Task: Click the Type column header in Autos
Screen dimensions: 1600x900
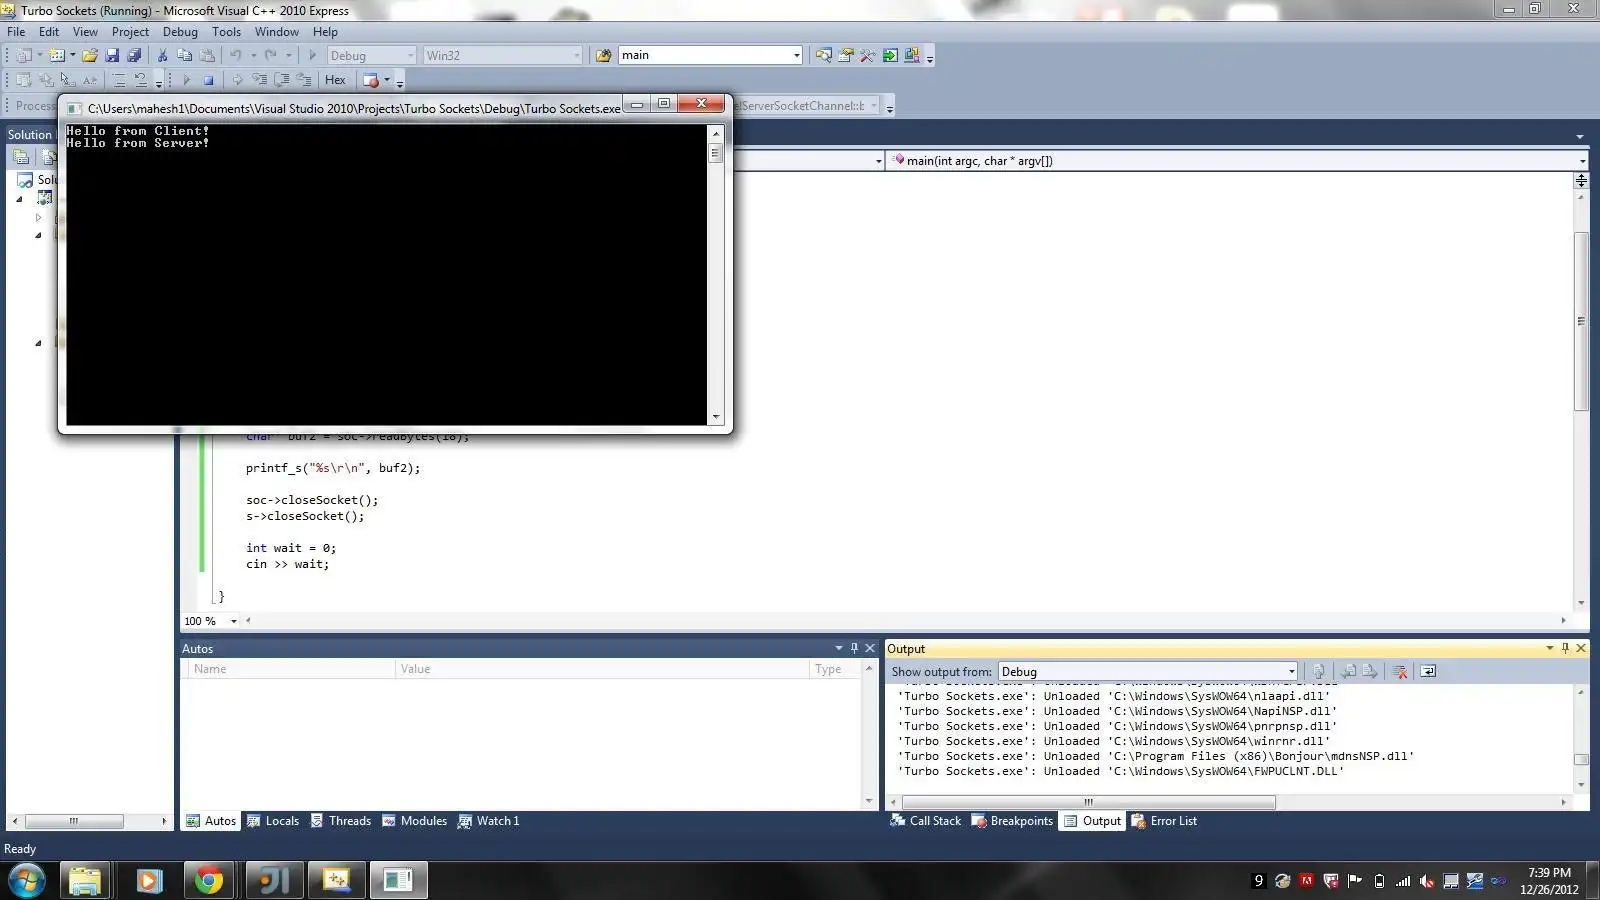Action: coord(834,669)
